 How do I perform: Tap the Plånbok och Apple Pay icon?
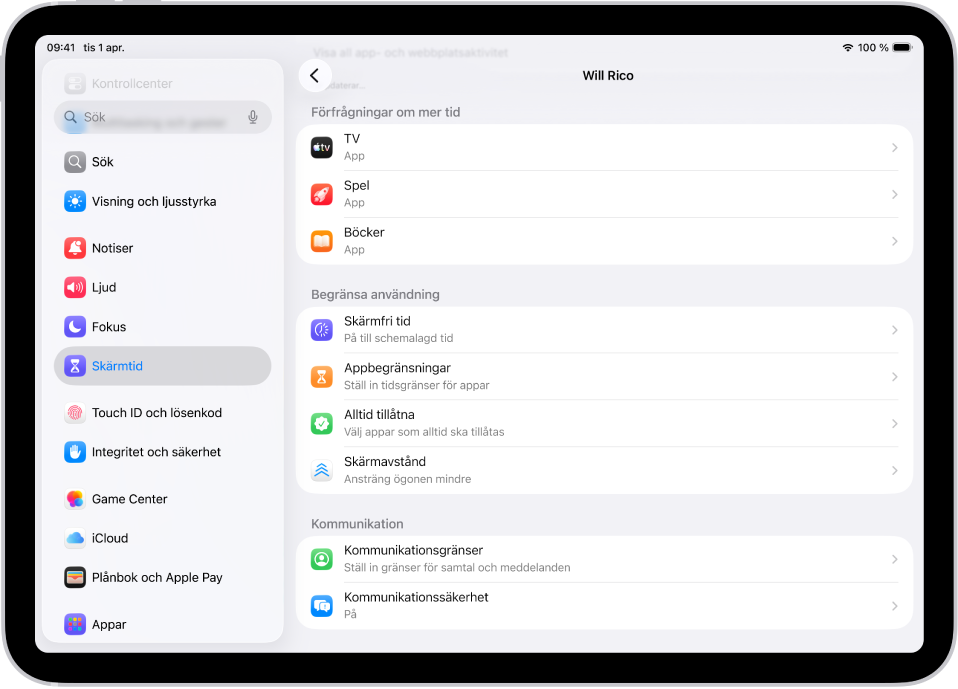[75, 577]
